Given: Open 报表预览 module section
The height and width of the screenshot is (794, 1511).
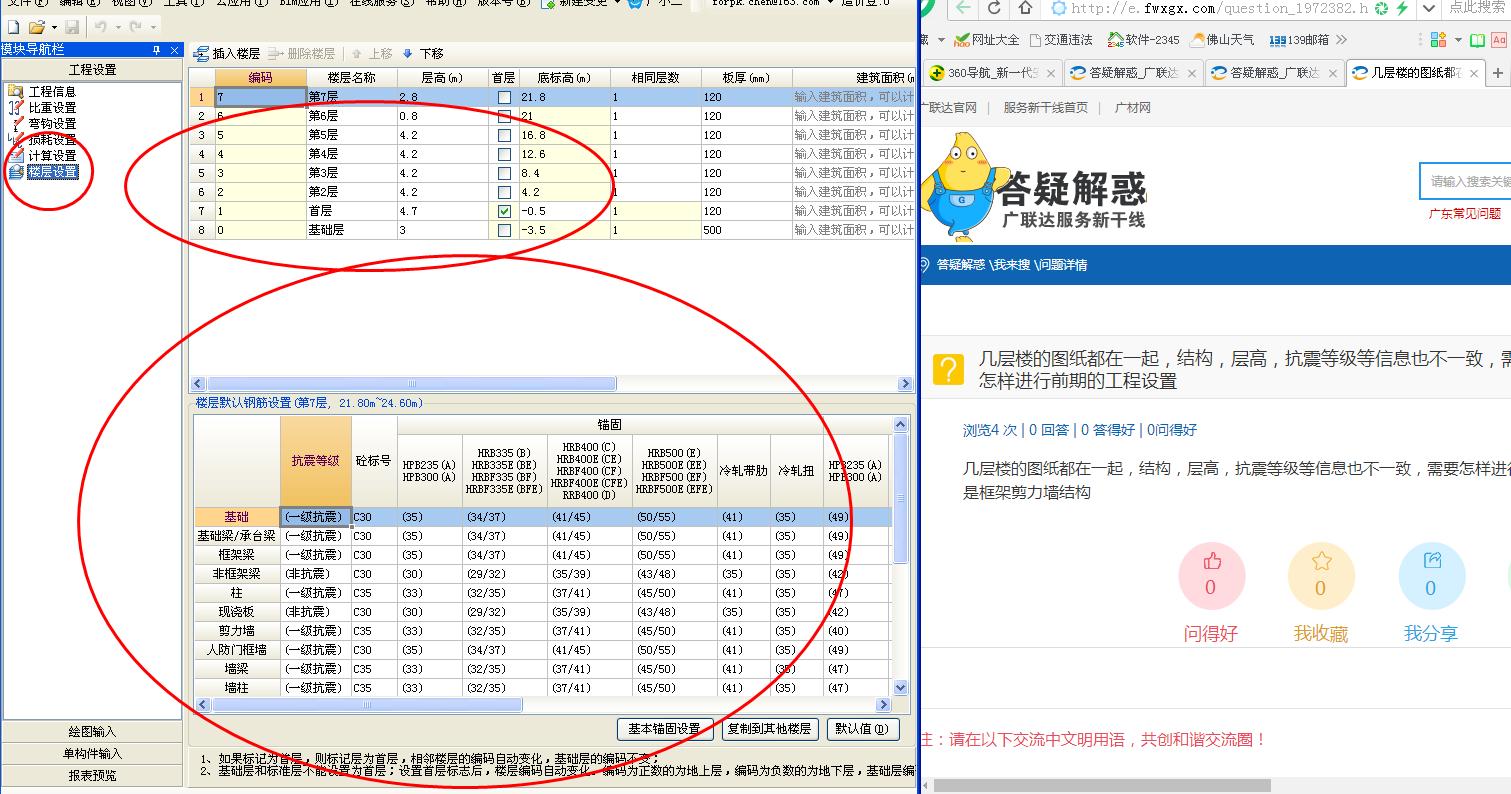Looking at the screenshot, I should (x=92, y=776).
